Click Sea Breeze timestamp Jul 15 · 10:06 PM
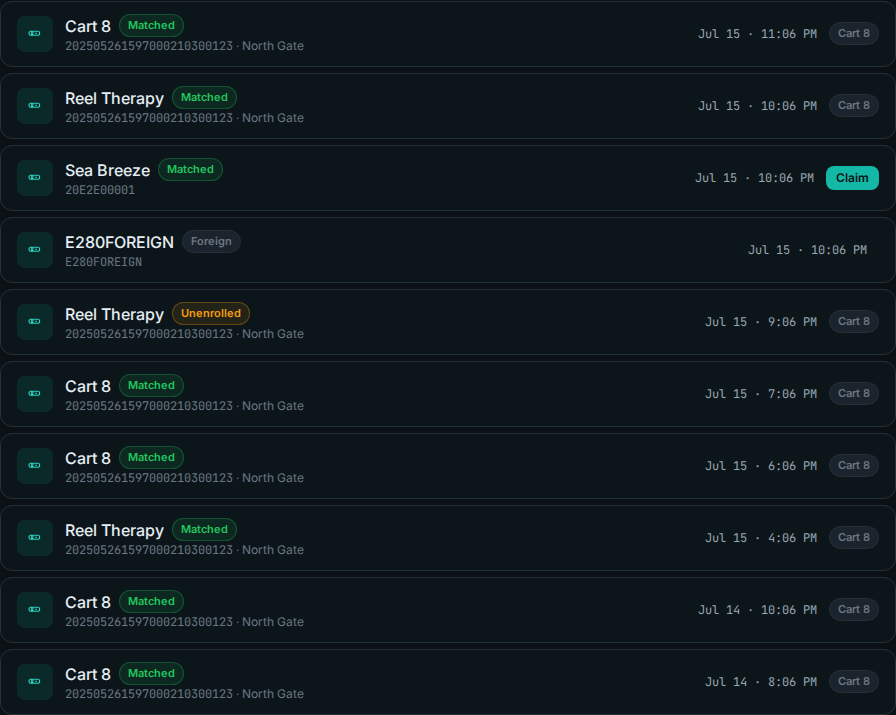Image resolution: width=896 pixels, height=715 pixels. pos(755,178)
